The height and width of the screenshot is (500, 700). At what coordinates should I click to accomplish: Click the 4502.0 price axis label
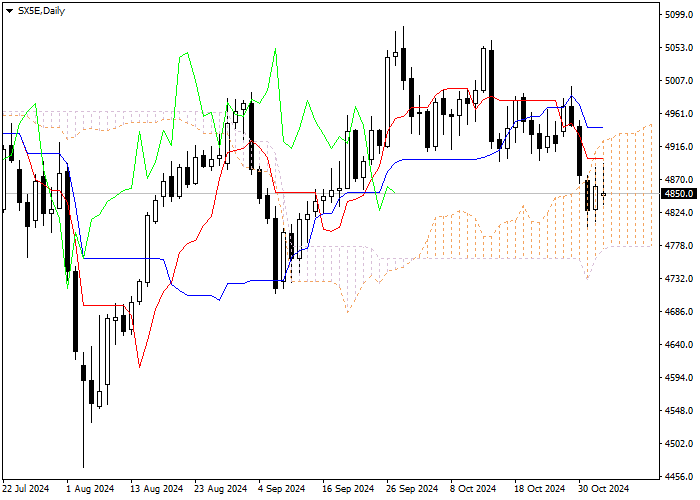679,444
